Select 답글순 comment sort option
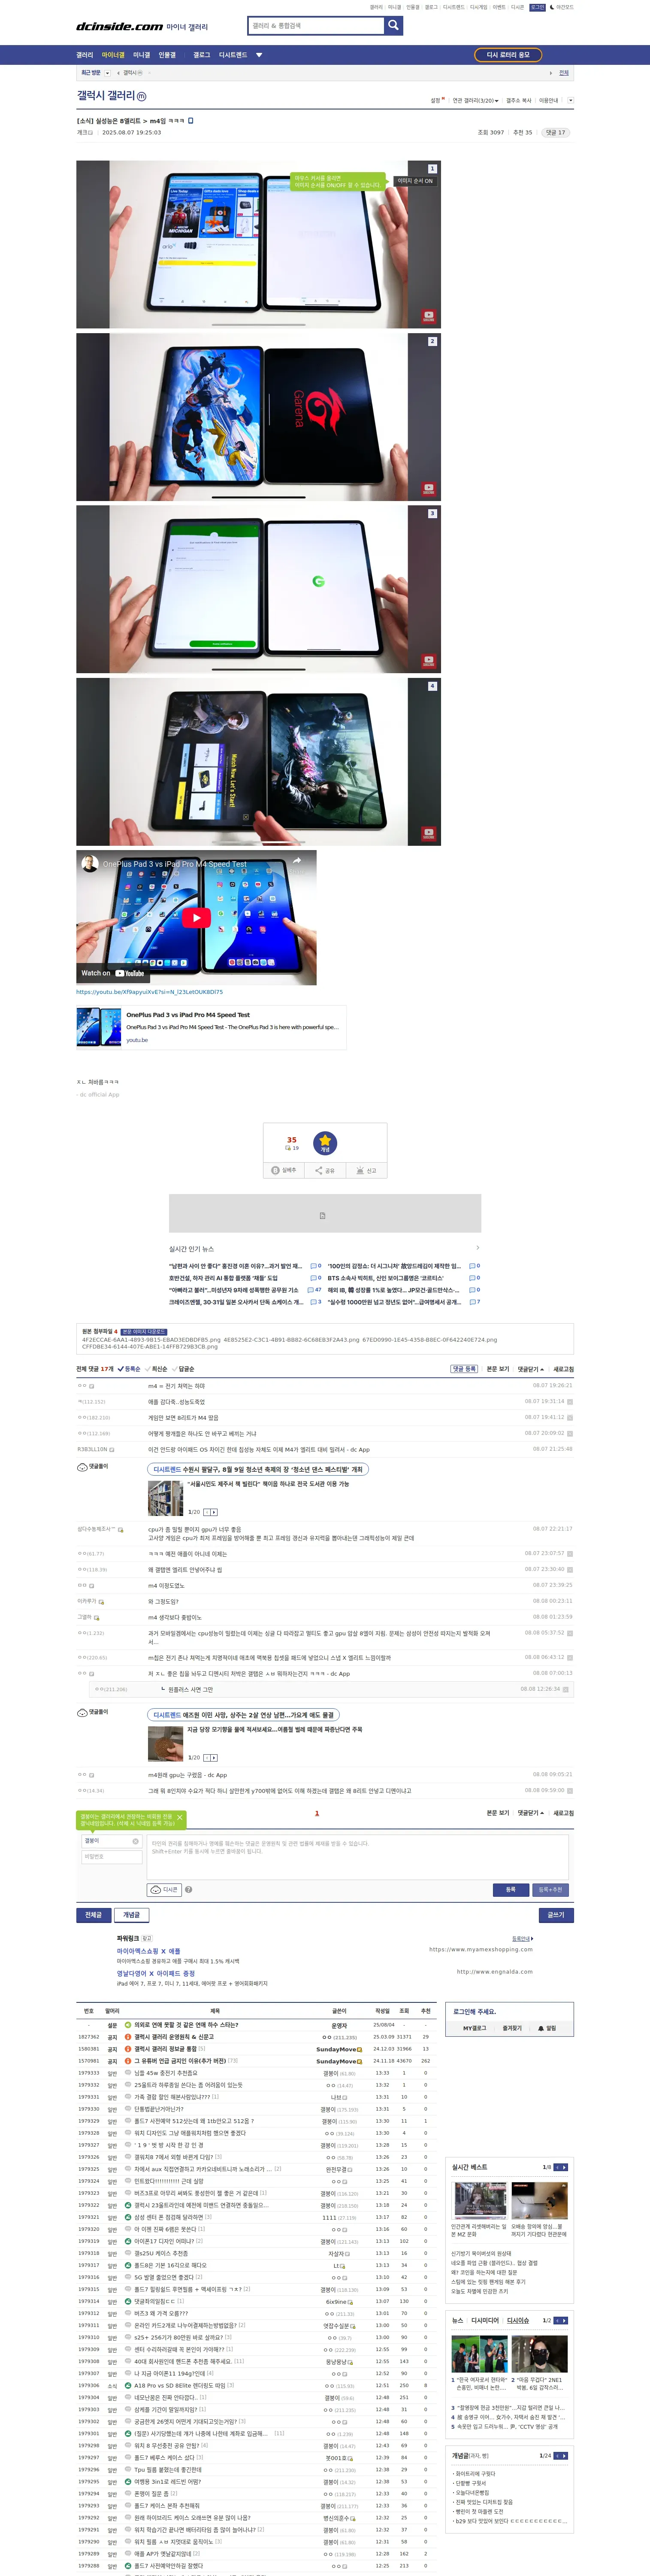 point(184,1369)
